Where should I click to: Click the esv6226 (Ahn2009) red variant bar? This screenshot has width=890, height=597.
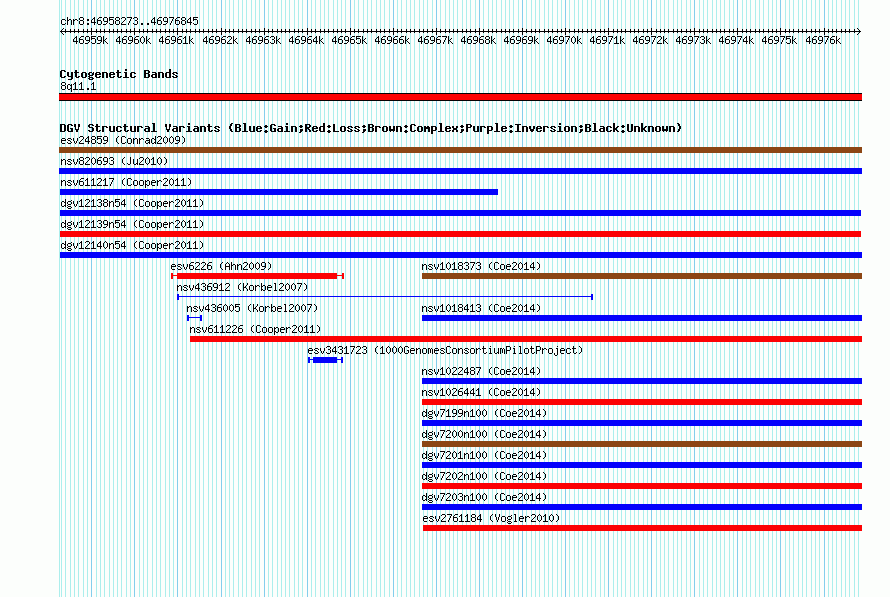[x=258, y=276]
